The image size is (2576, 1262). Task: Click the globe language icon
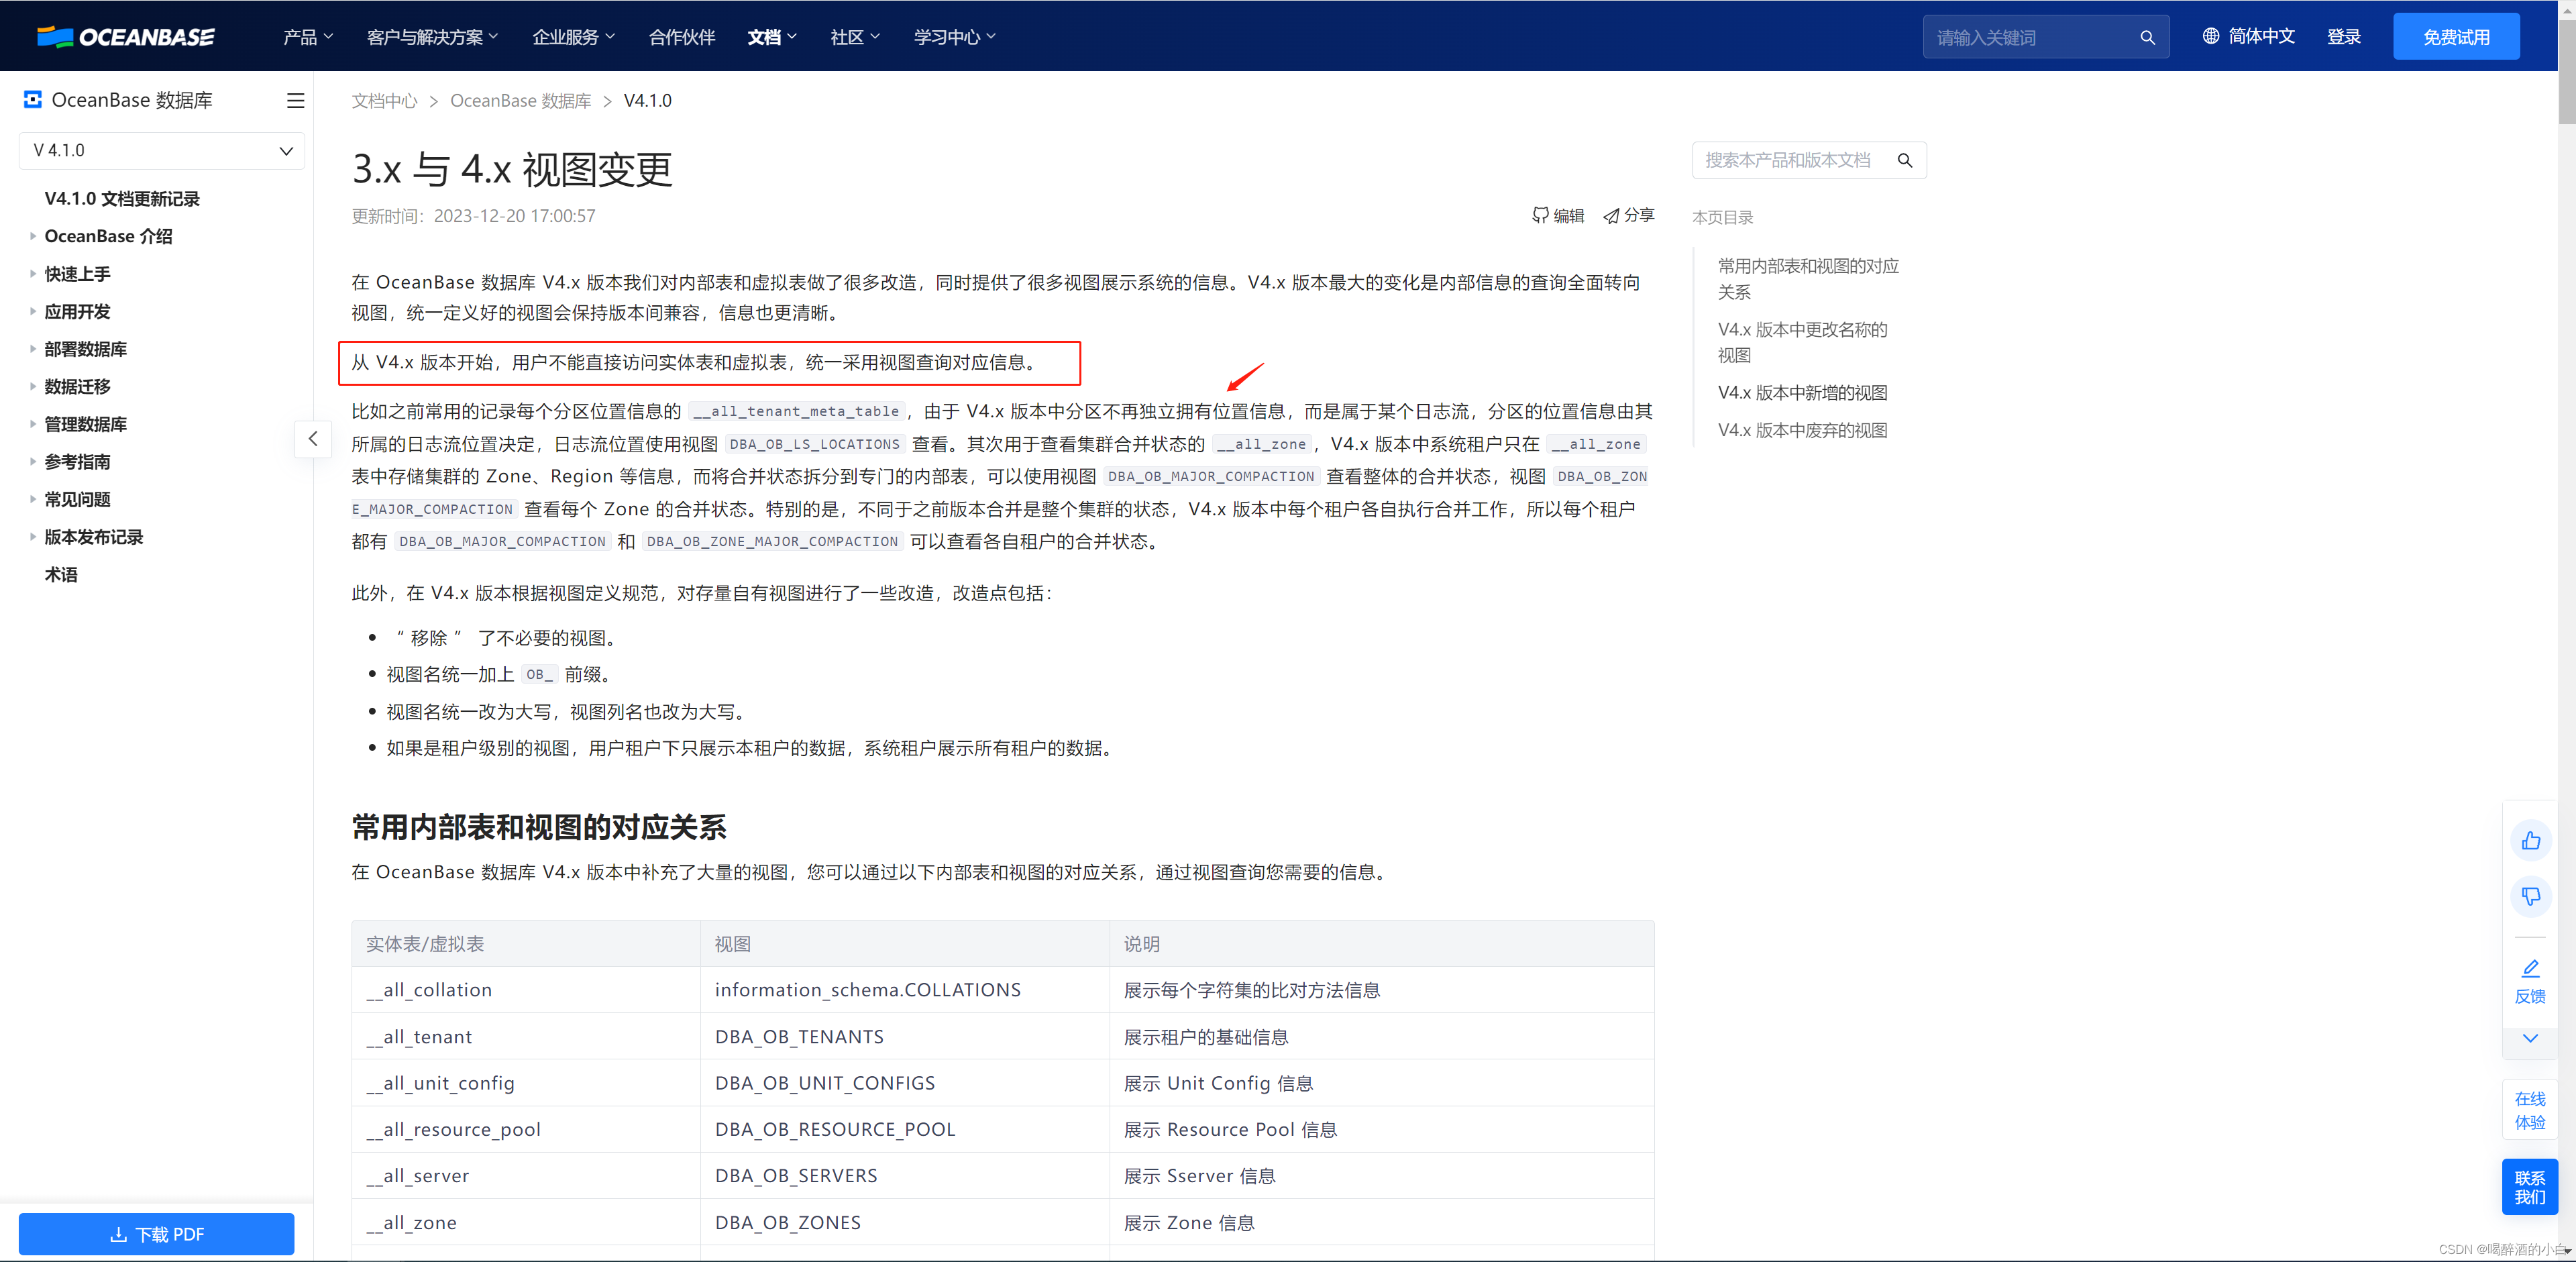[x=2211, y=36]
